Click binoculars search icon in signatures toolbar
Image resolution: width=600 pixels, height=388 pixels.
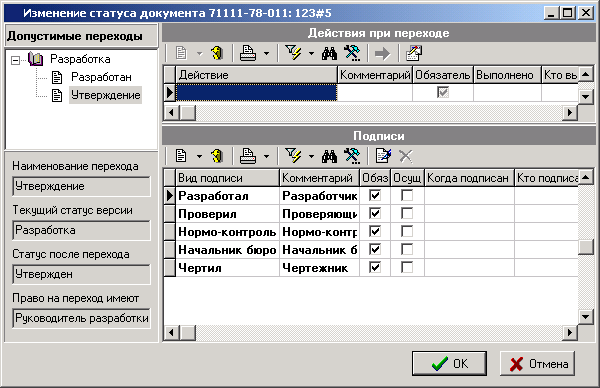point(329,156)
